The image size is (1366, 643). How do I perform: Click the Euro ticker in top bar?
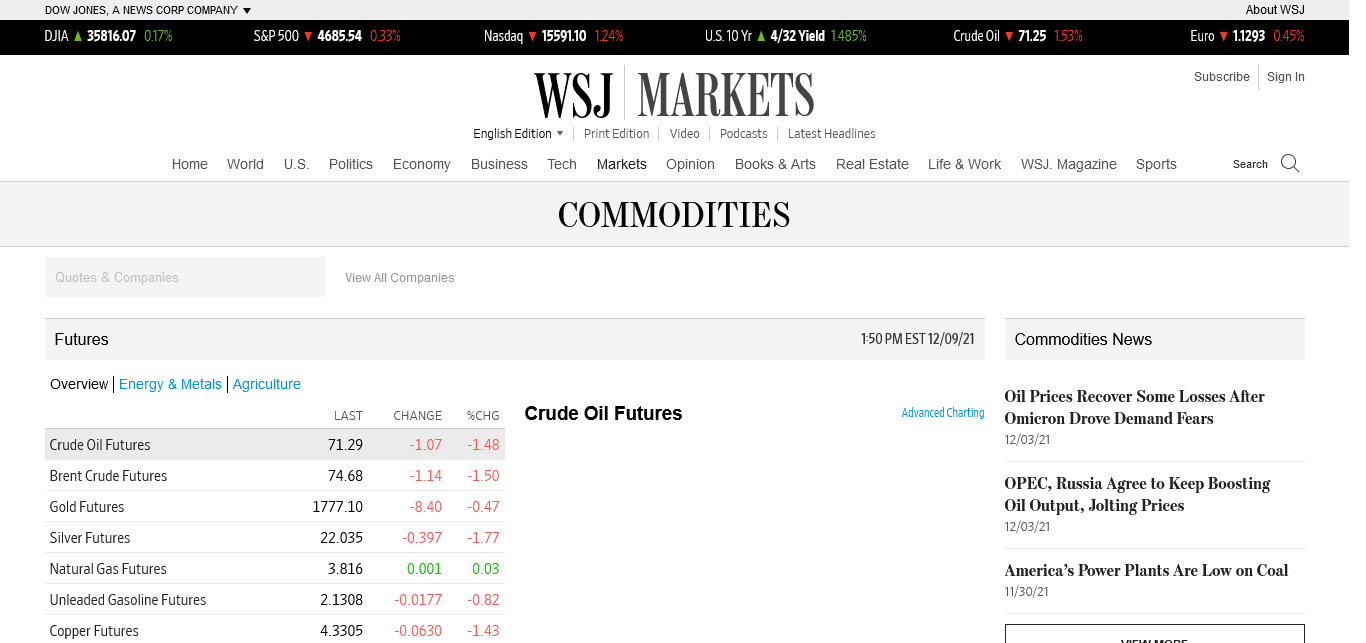1246,36
